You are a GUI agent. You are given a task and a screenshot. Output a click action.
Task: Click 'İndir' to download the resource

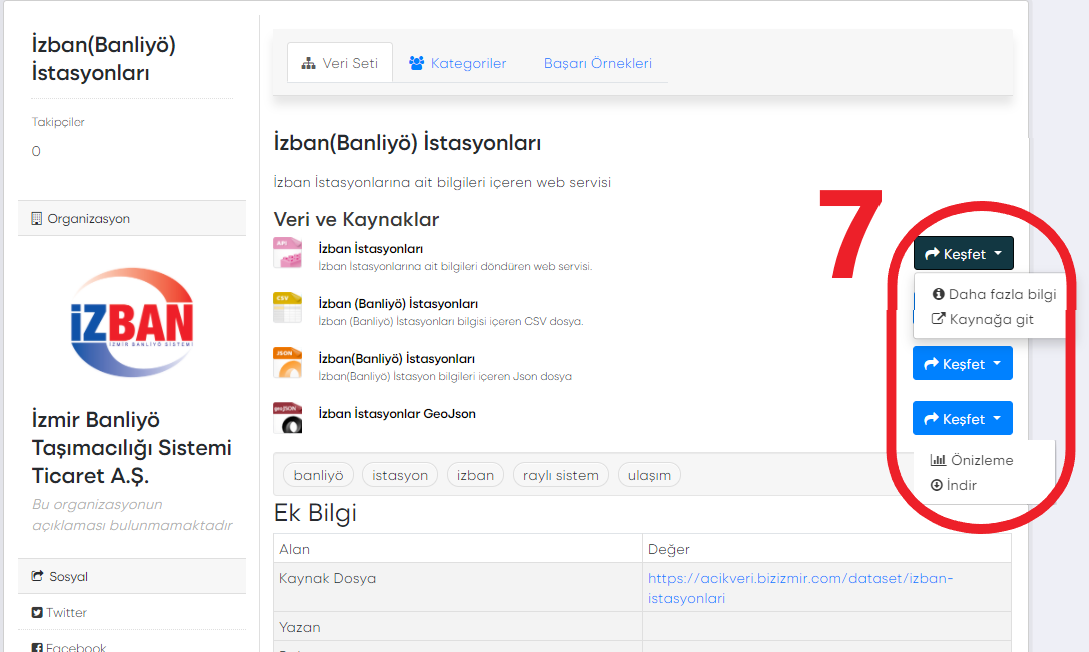(x=954, y=485)
